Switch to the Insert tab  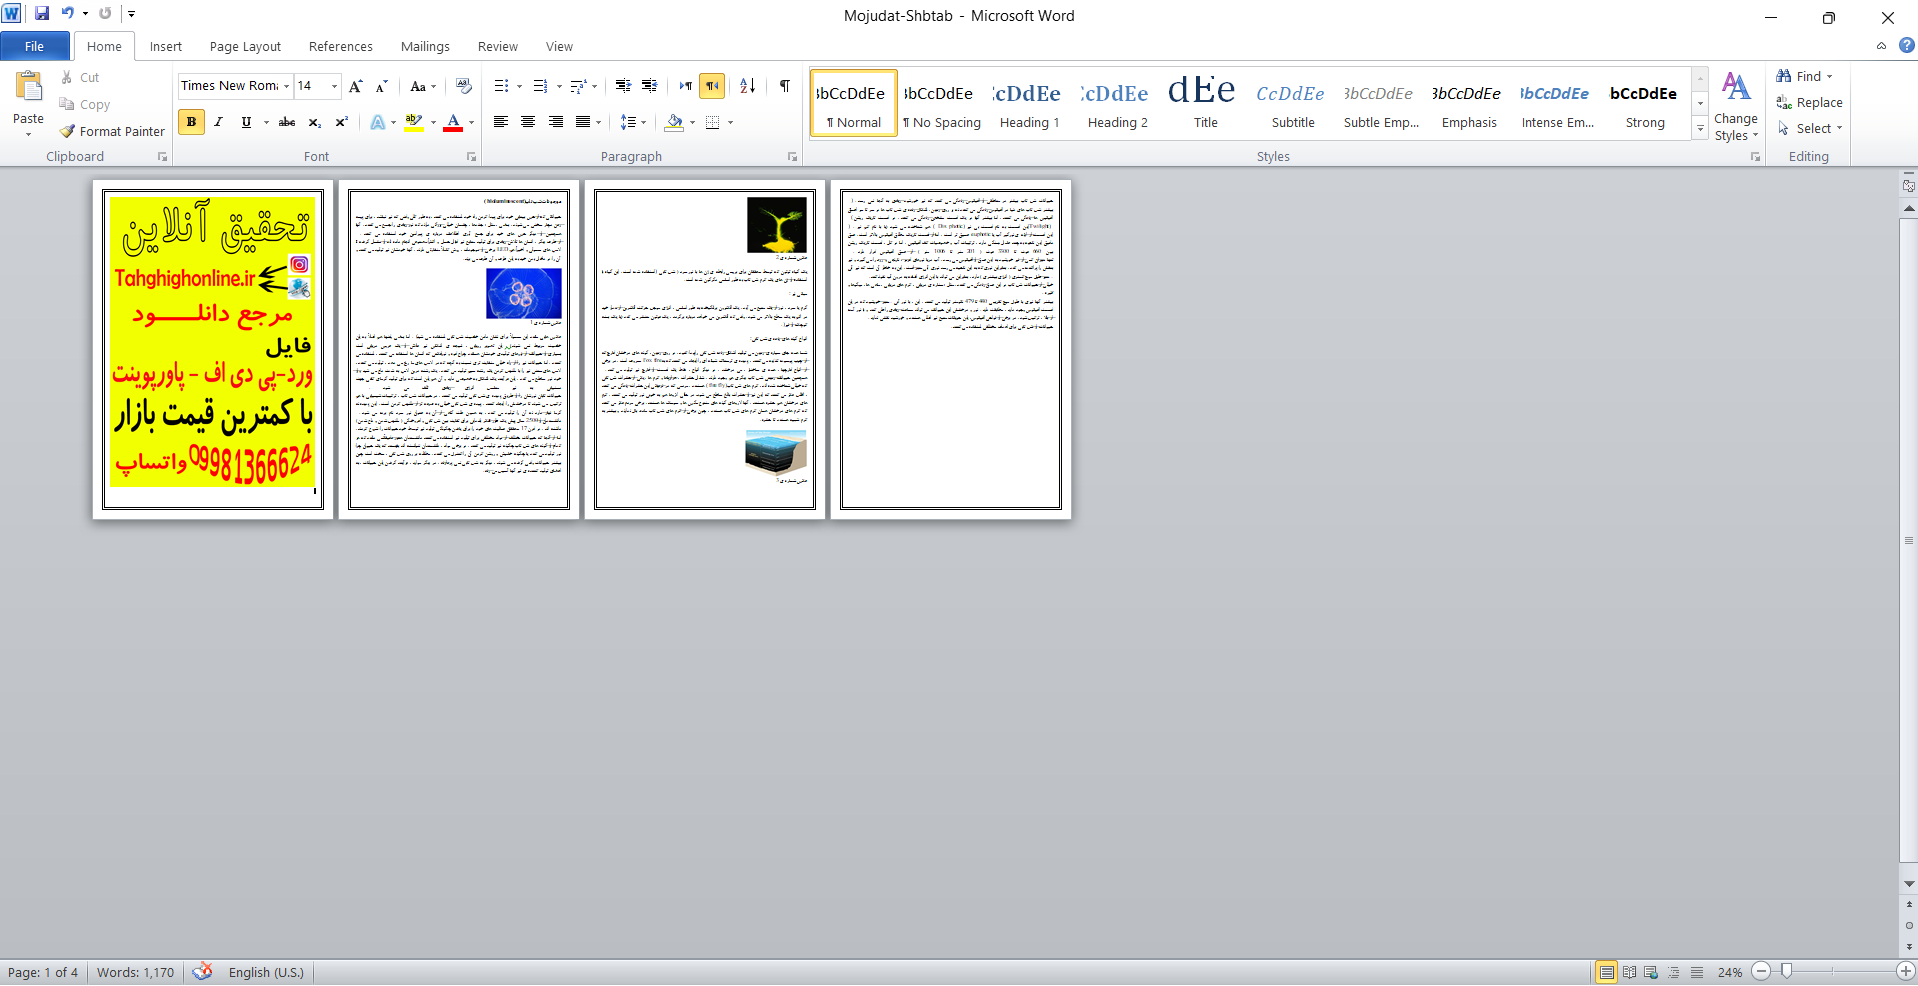(x=166, y=46)
